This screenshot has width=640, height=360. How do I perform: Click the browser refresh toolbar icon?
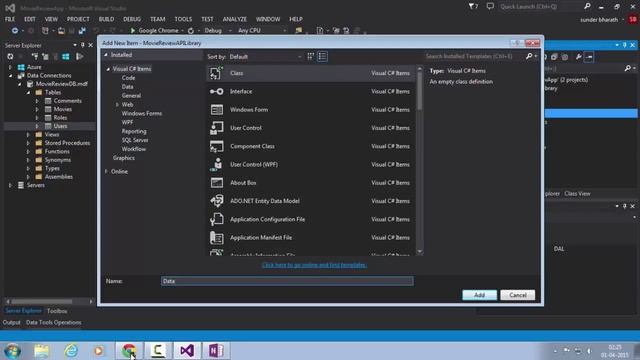pyautogui.click(x=191, y=31)
